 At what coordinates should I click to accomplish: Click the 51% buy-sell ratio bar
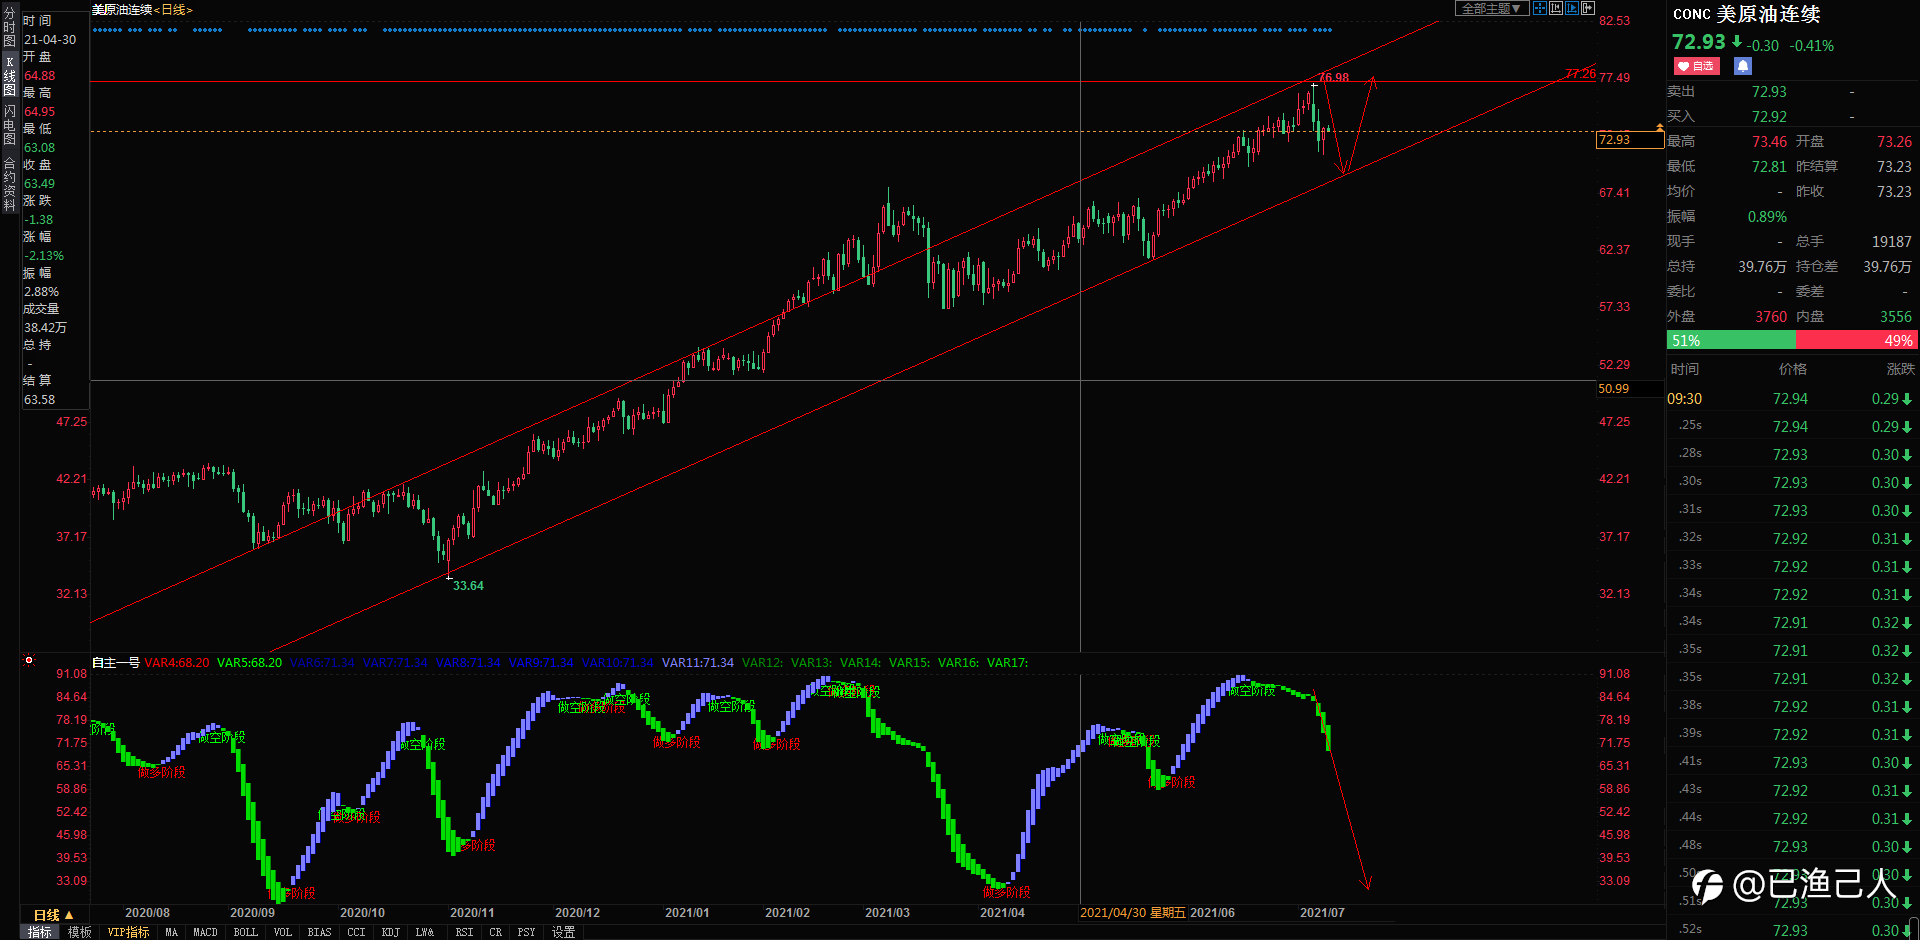[1731, 341]
